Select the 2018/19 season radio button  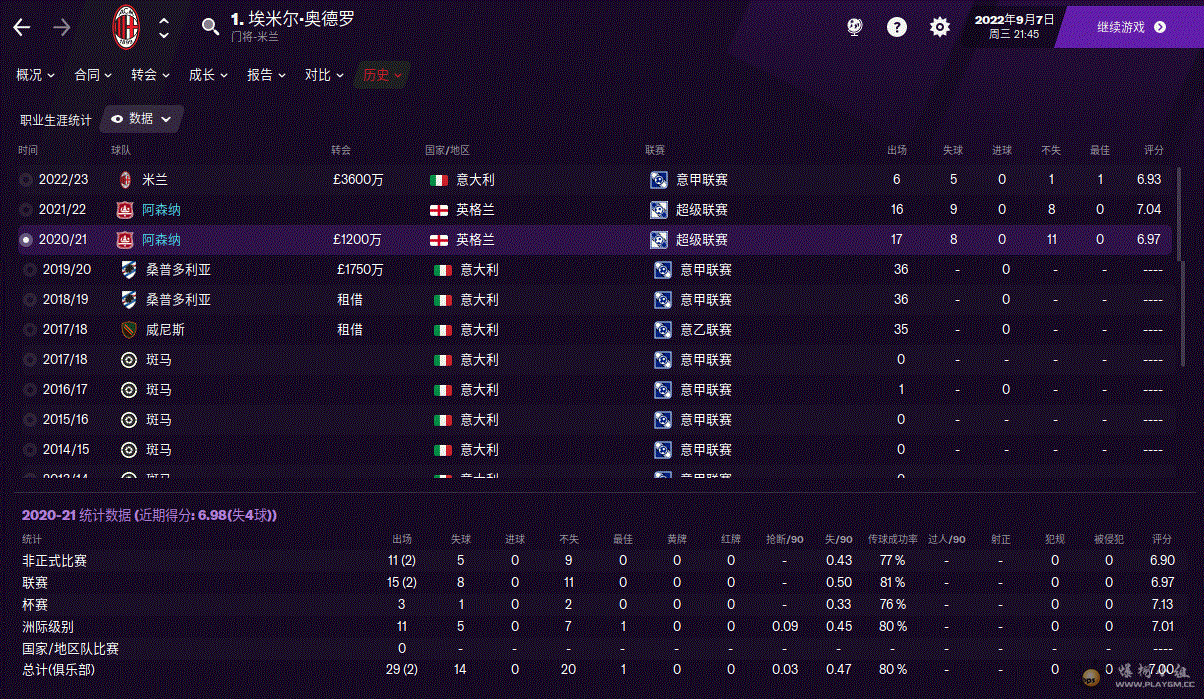30,300
